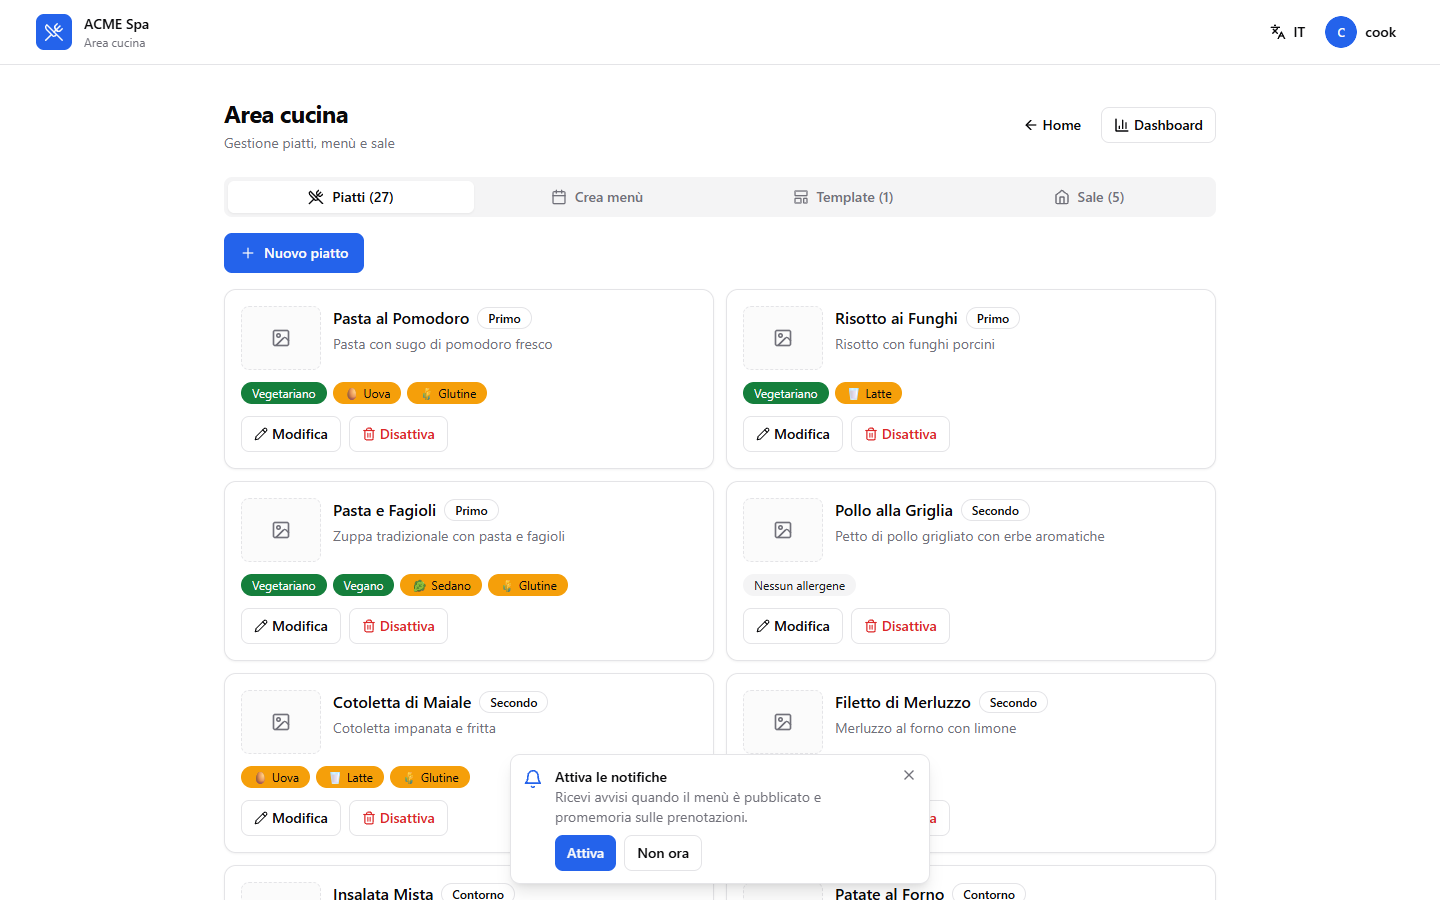Click the bell icon in the notification popup

(533, 778)
